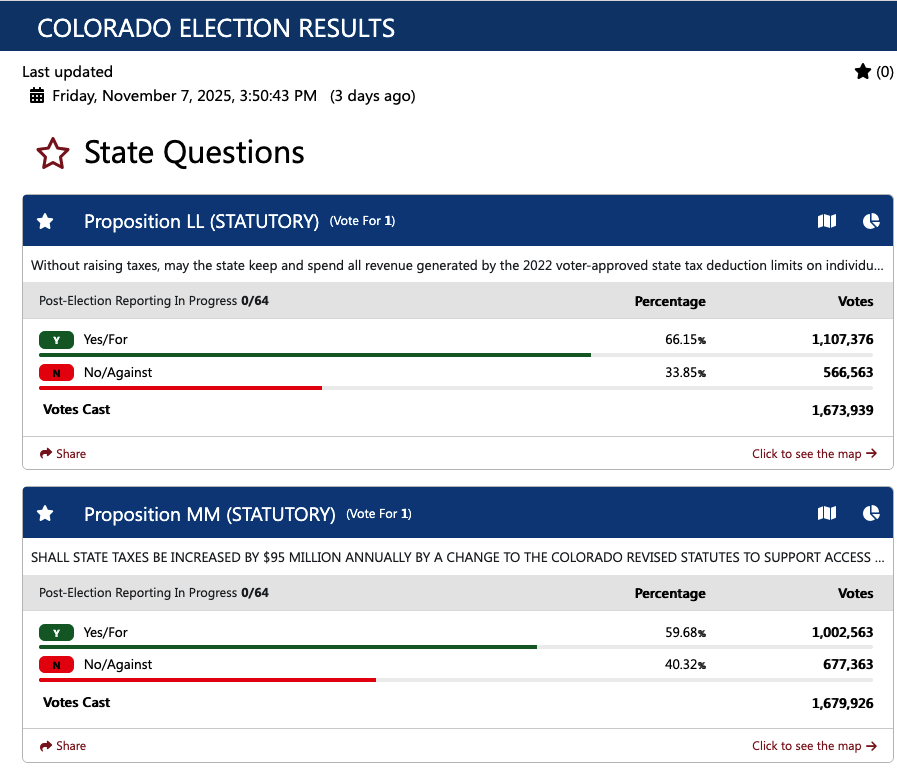
Task: Click the State Questions heading star
Action: coord(53,154)
